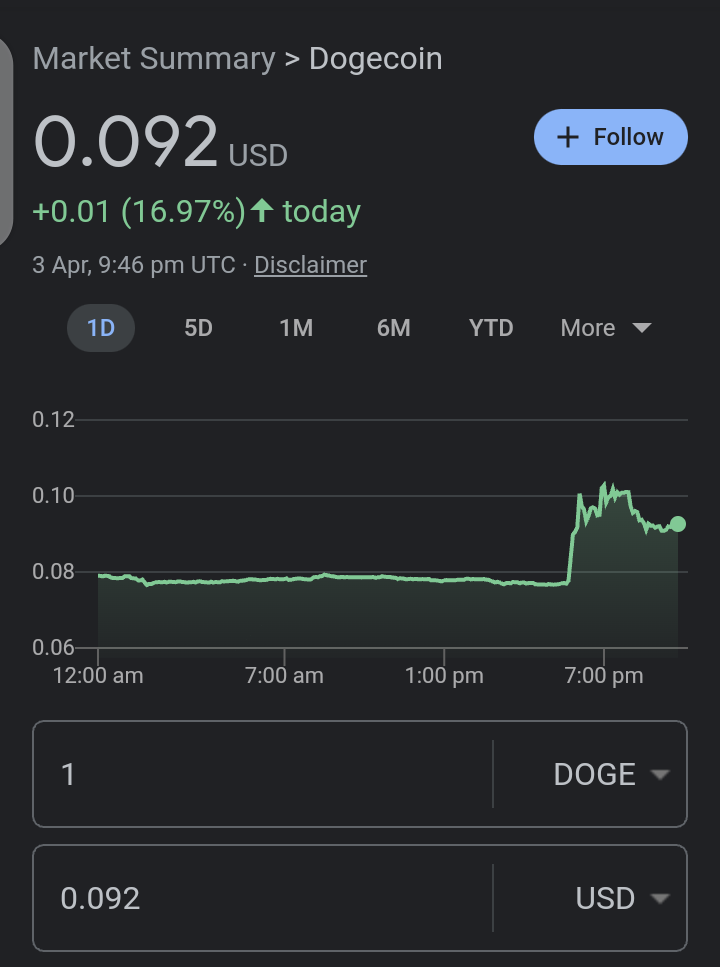This screenshot has width=720, height=967.
Task: Expand the More time ranges dropdown
Action: coord(606,327)
